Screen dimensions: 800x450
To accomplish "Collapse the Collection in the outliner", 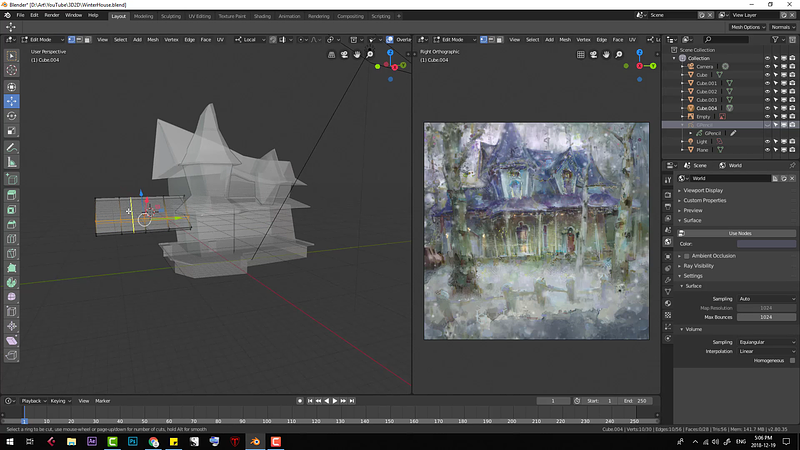I will click(674, 58).
